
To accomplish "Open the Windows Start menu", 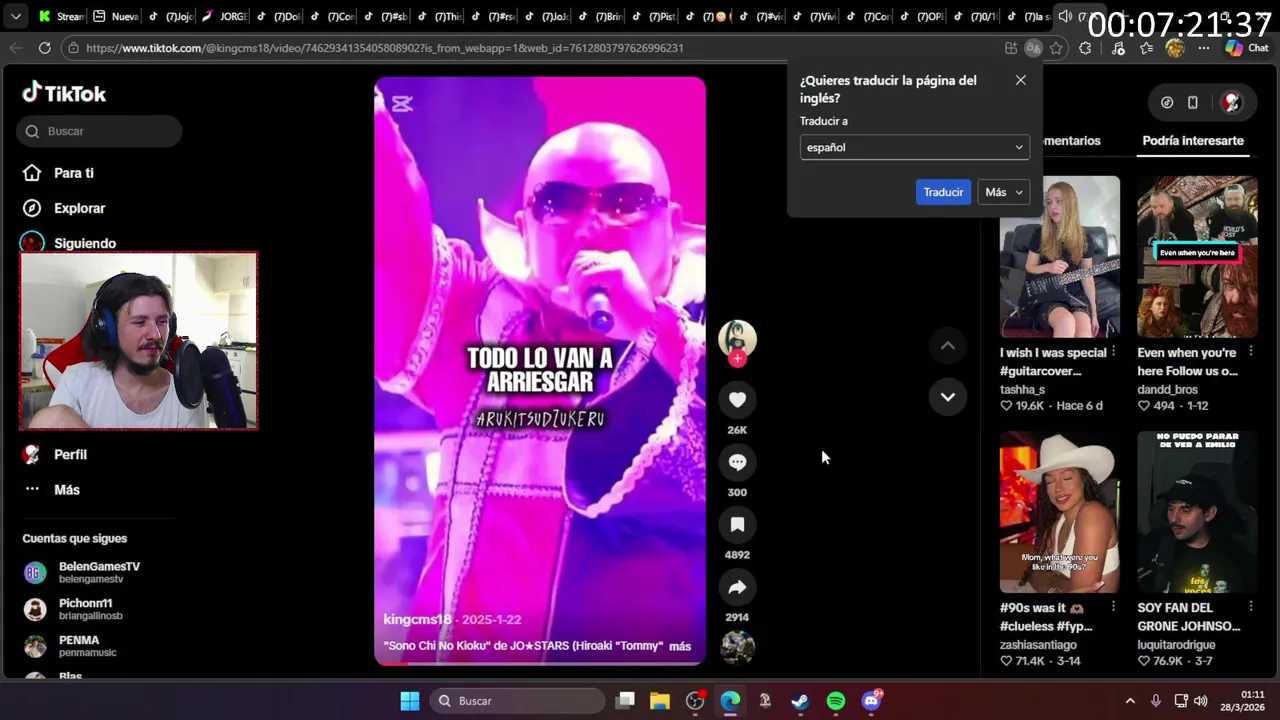I will [x=410, y=701].
